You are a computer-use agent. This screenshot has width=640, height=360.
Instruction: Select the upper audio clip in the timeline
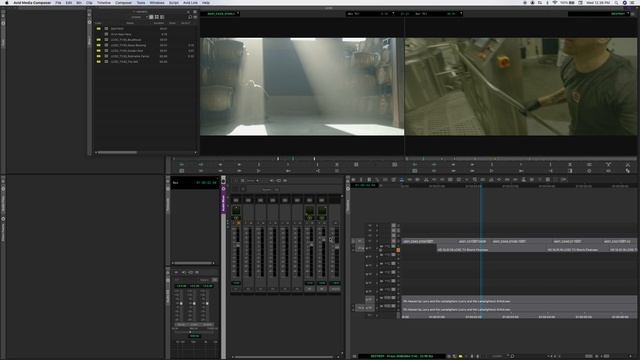coord(519,301)
